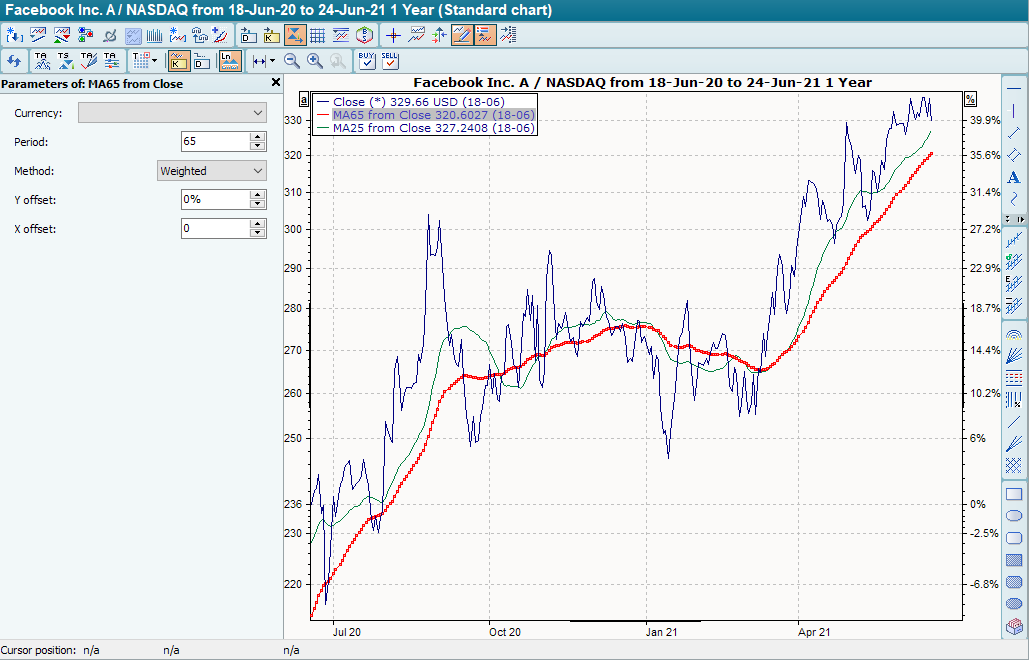
Task: Refresh chart data with circular arrows icon
Action: tap(14, 61)
